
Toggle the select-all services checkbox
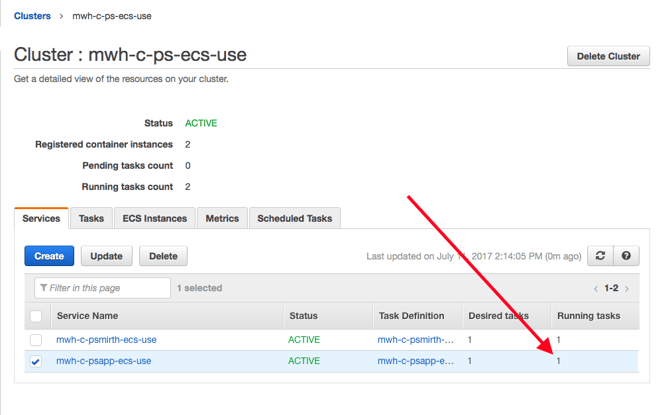click(x=36, y=316)
